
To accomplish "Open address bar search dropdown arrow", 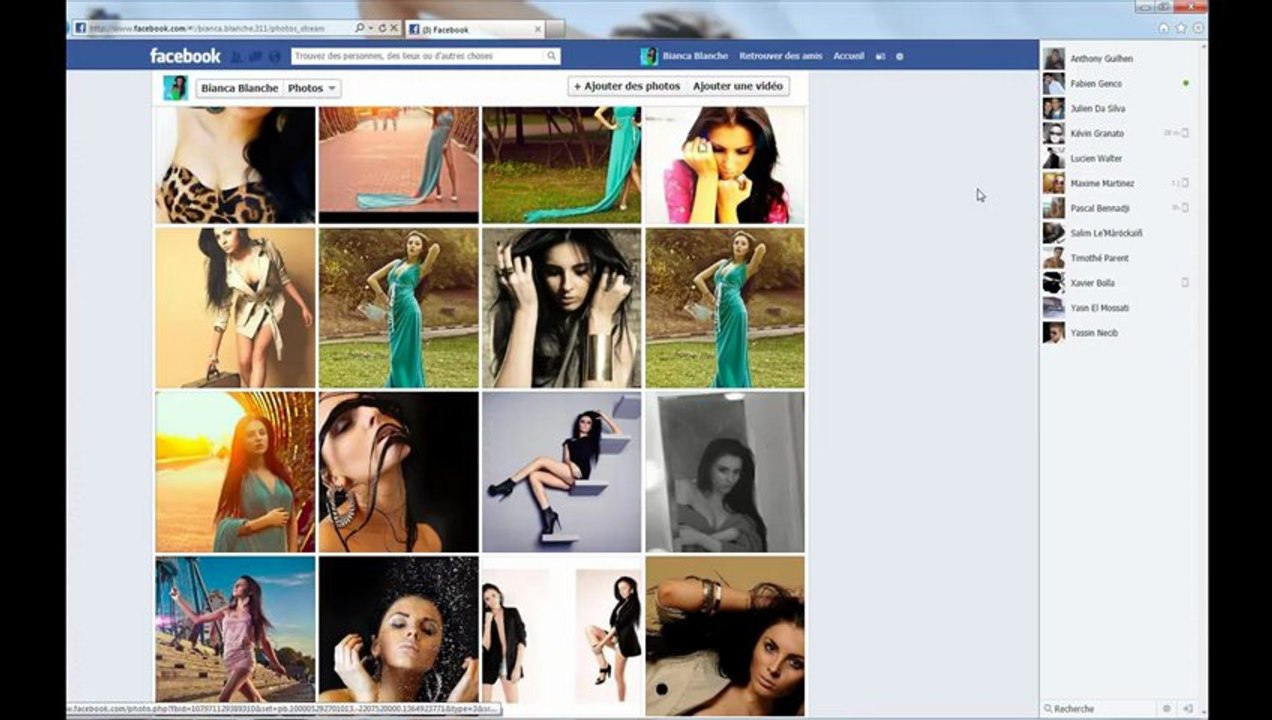I will (372, 28).
